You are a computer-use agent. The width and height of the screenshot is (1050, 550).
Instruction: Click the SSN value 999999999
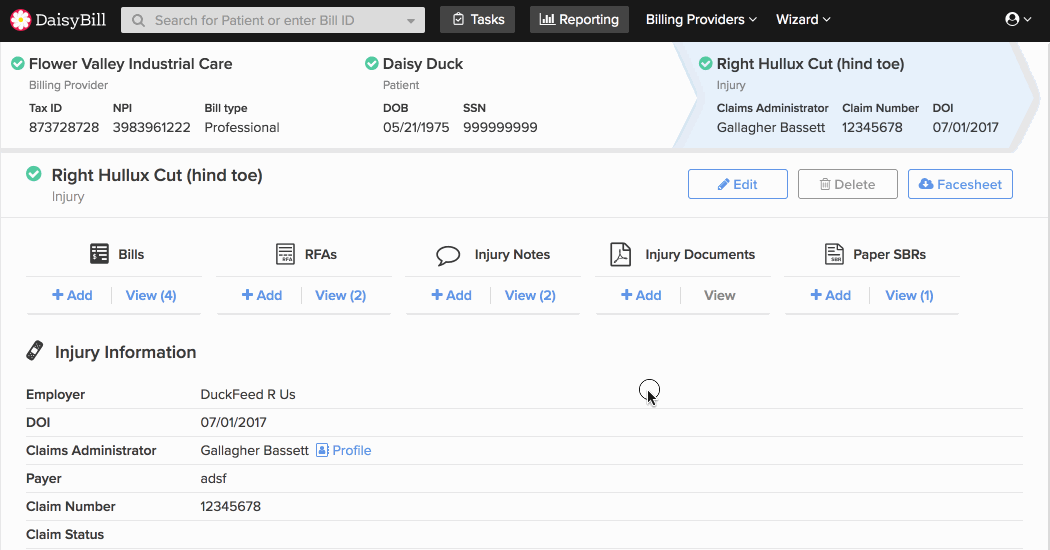(500, 127)
